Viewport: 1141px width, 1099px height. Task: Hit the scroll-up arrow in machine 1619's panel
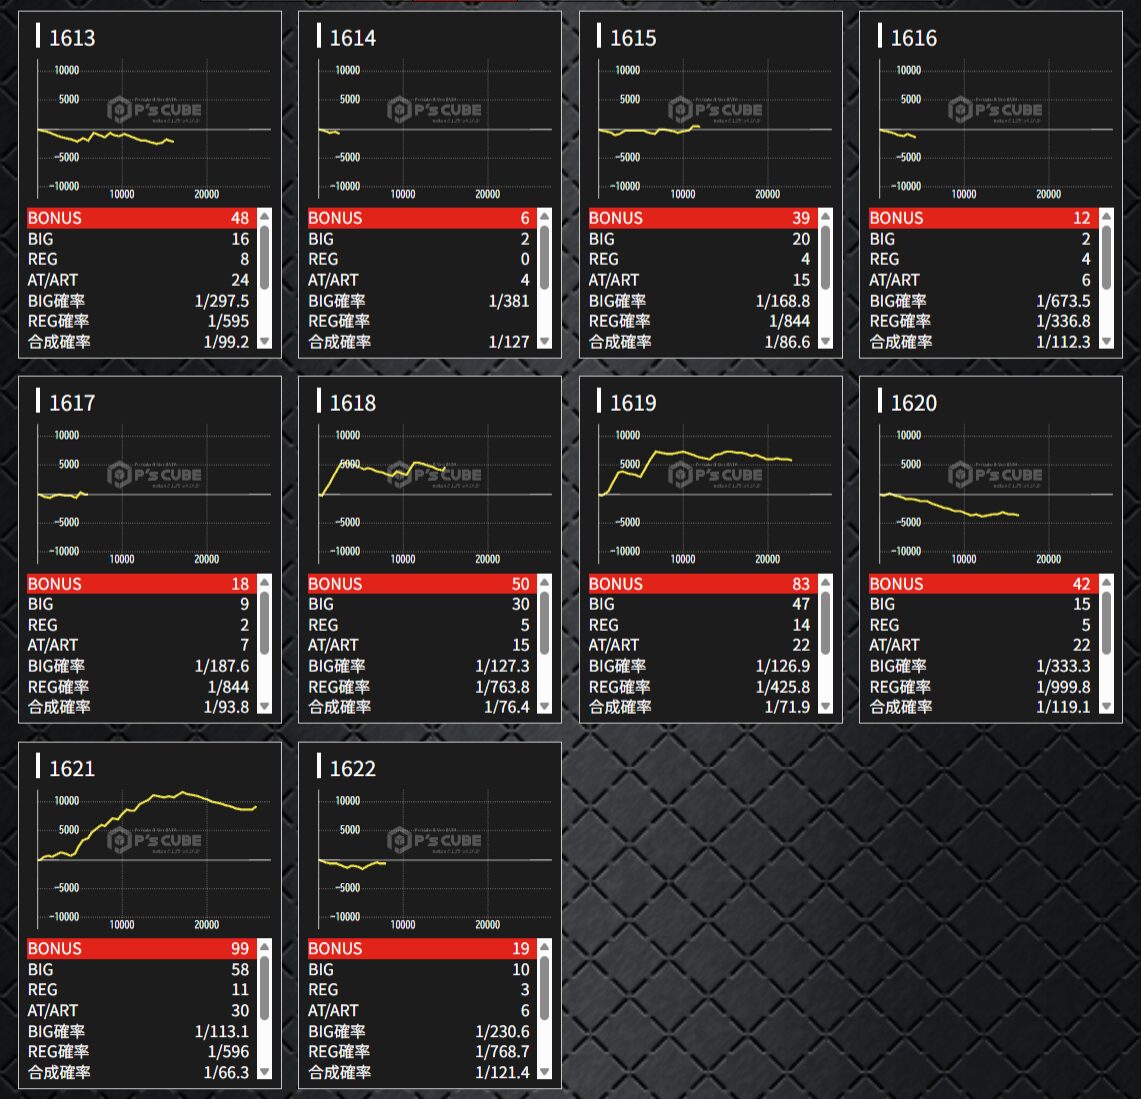[825, 582]
